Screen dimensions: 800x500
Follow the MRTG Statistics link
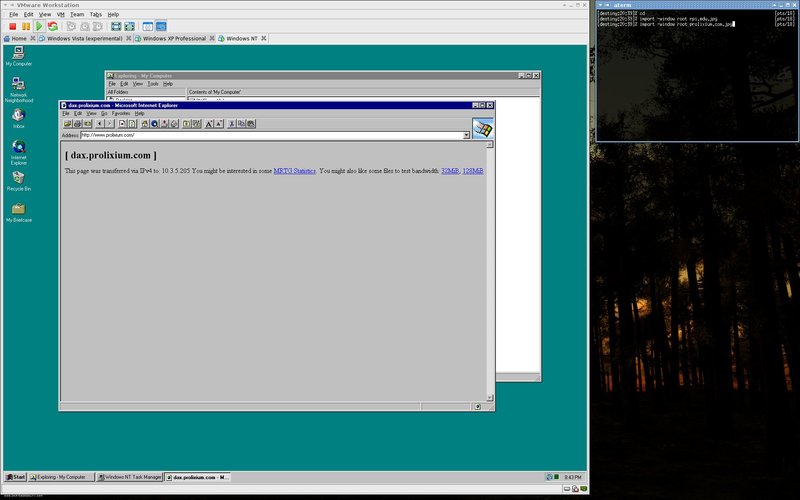coord(294,171)
